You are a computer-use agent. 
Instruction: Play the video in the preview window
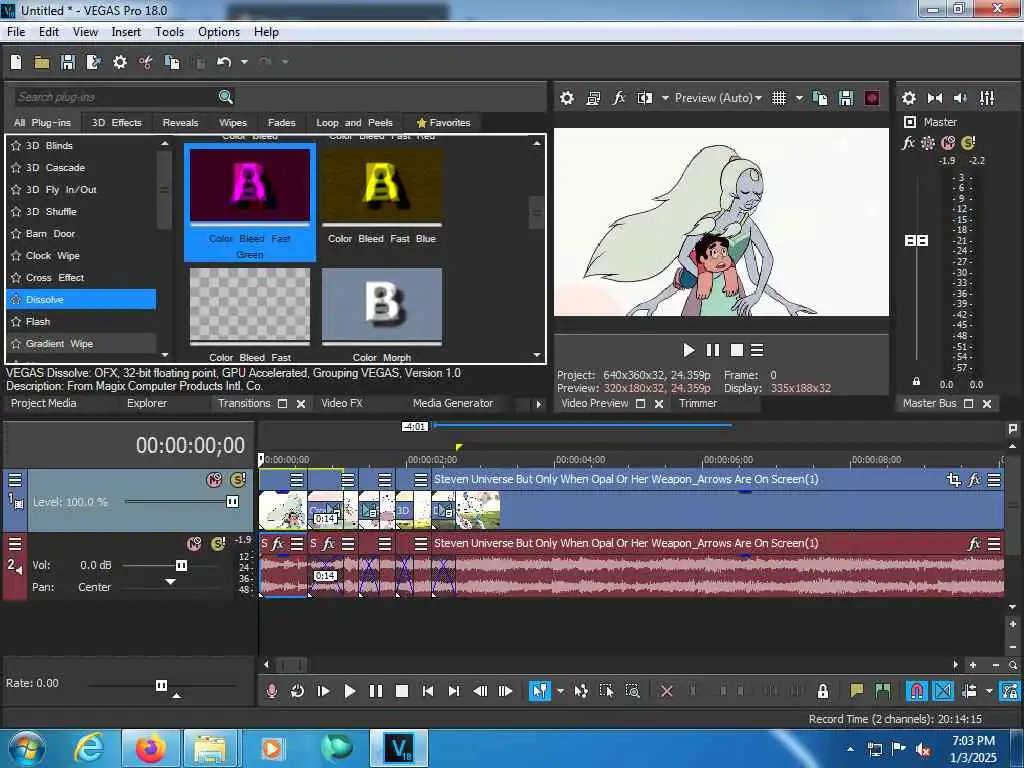[x=688, y=351]
